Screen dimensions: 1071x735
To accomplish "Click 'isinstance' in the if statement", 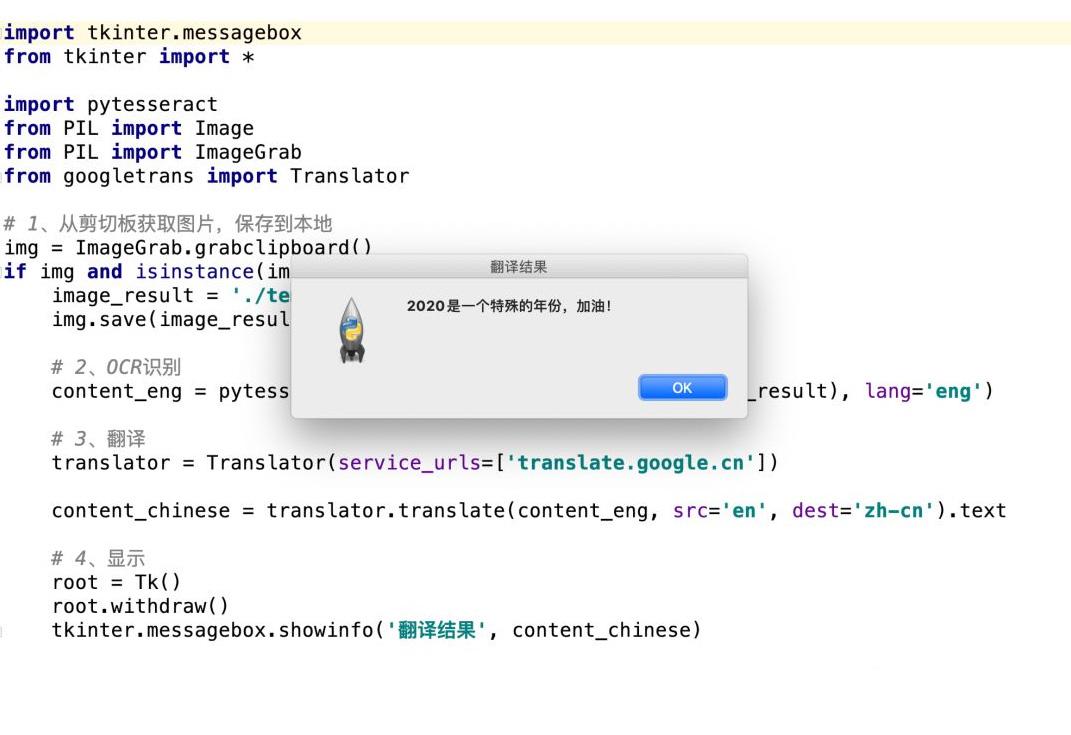I will click(195, 272).
